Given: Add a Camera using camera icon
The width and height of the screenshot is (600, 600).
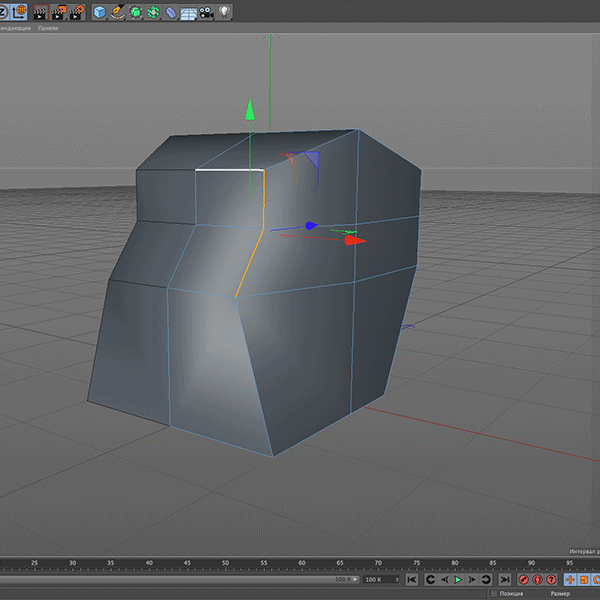Looking at the screenshot, I should (205, 12).
